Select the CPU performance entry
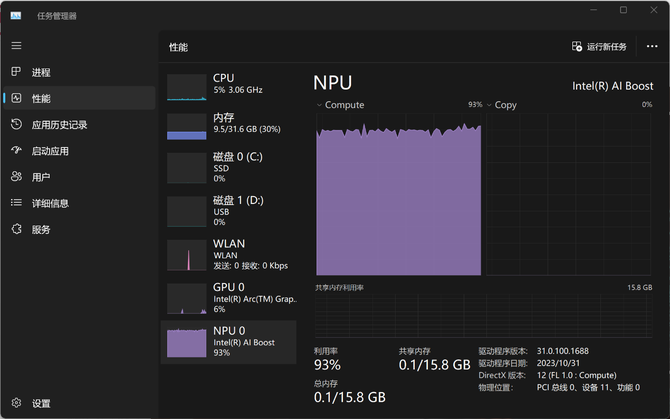The image size is (670, 419). (229, 86)
